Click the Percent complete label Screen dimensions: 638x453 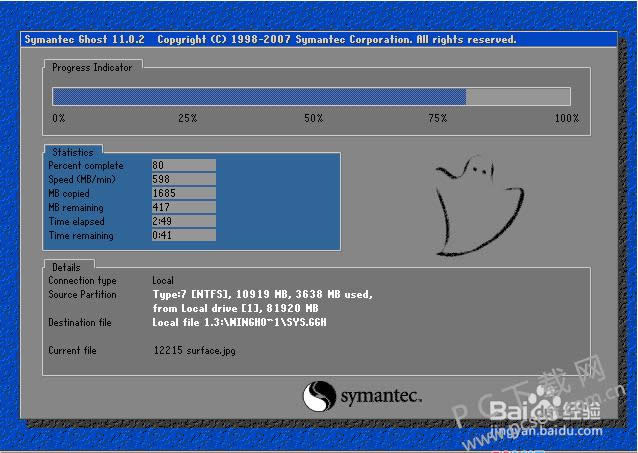(x=86, y=166)
